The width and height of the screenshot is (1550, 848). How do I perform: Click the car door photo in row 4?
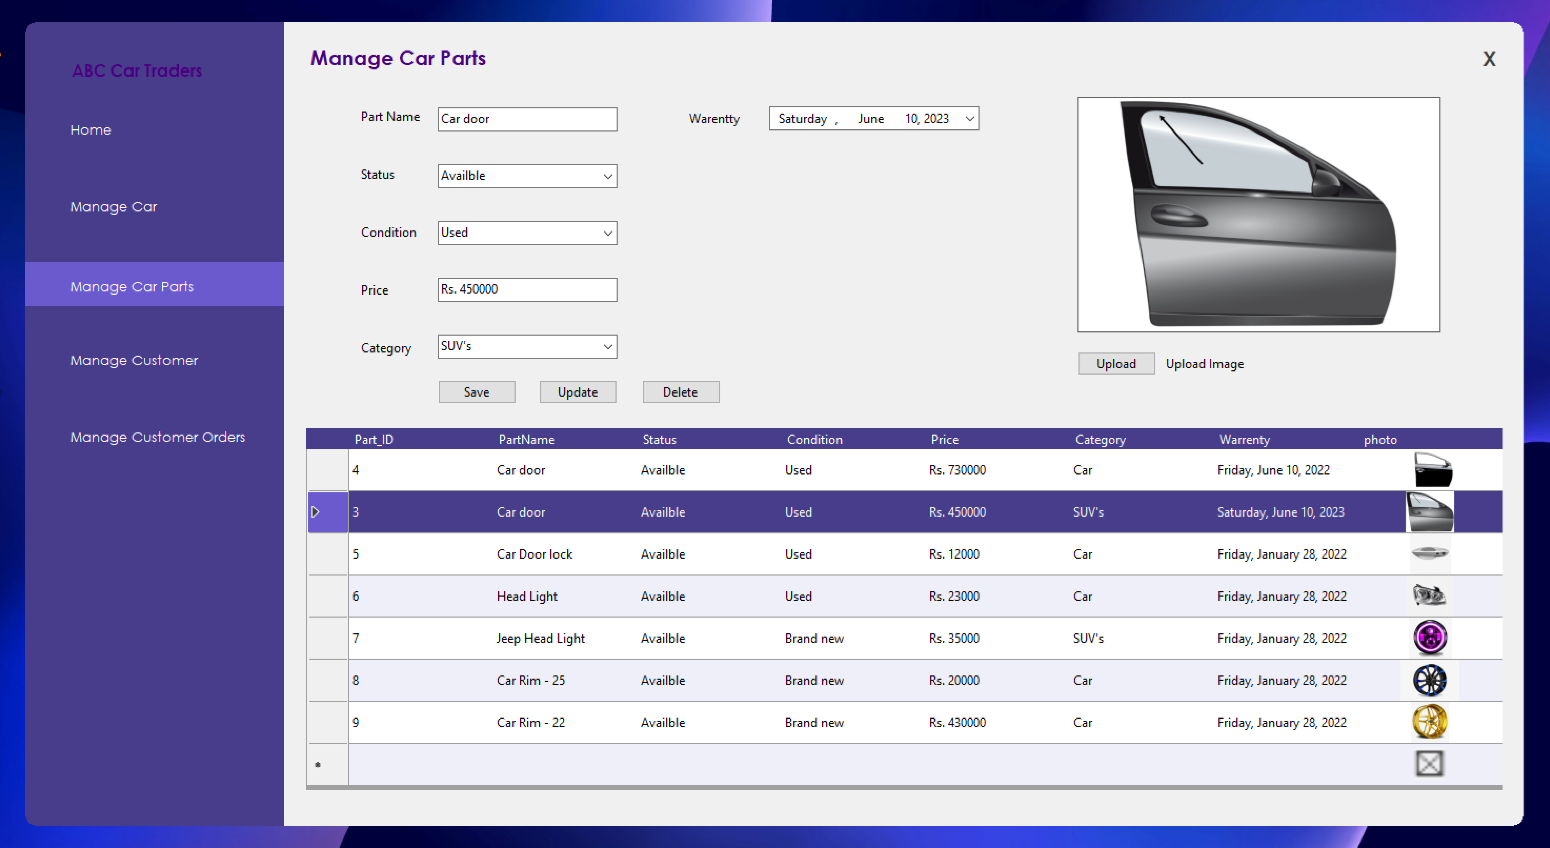[1432, 470]
